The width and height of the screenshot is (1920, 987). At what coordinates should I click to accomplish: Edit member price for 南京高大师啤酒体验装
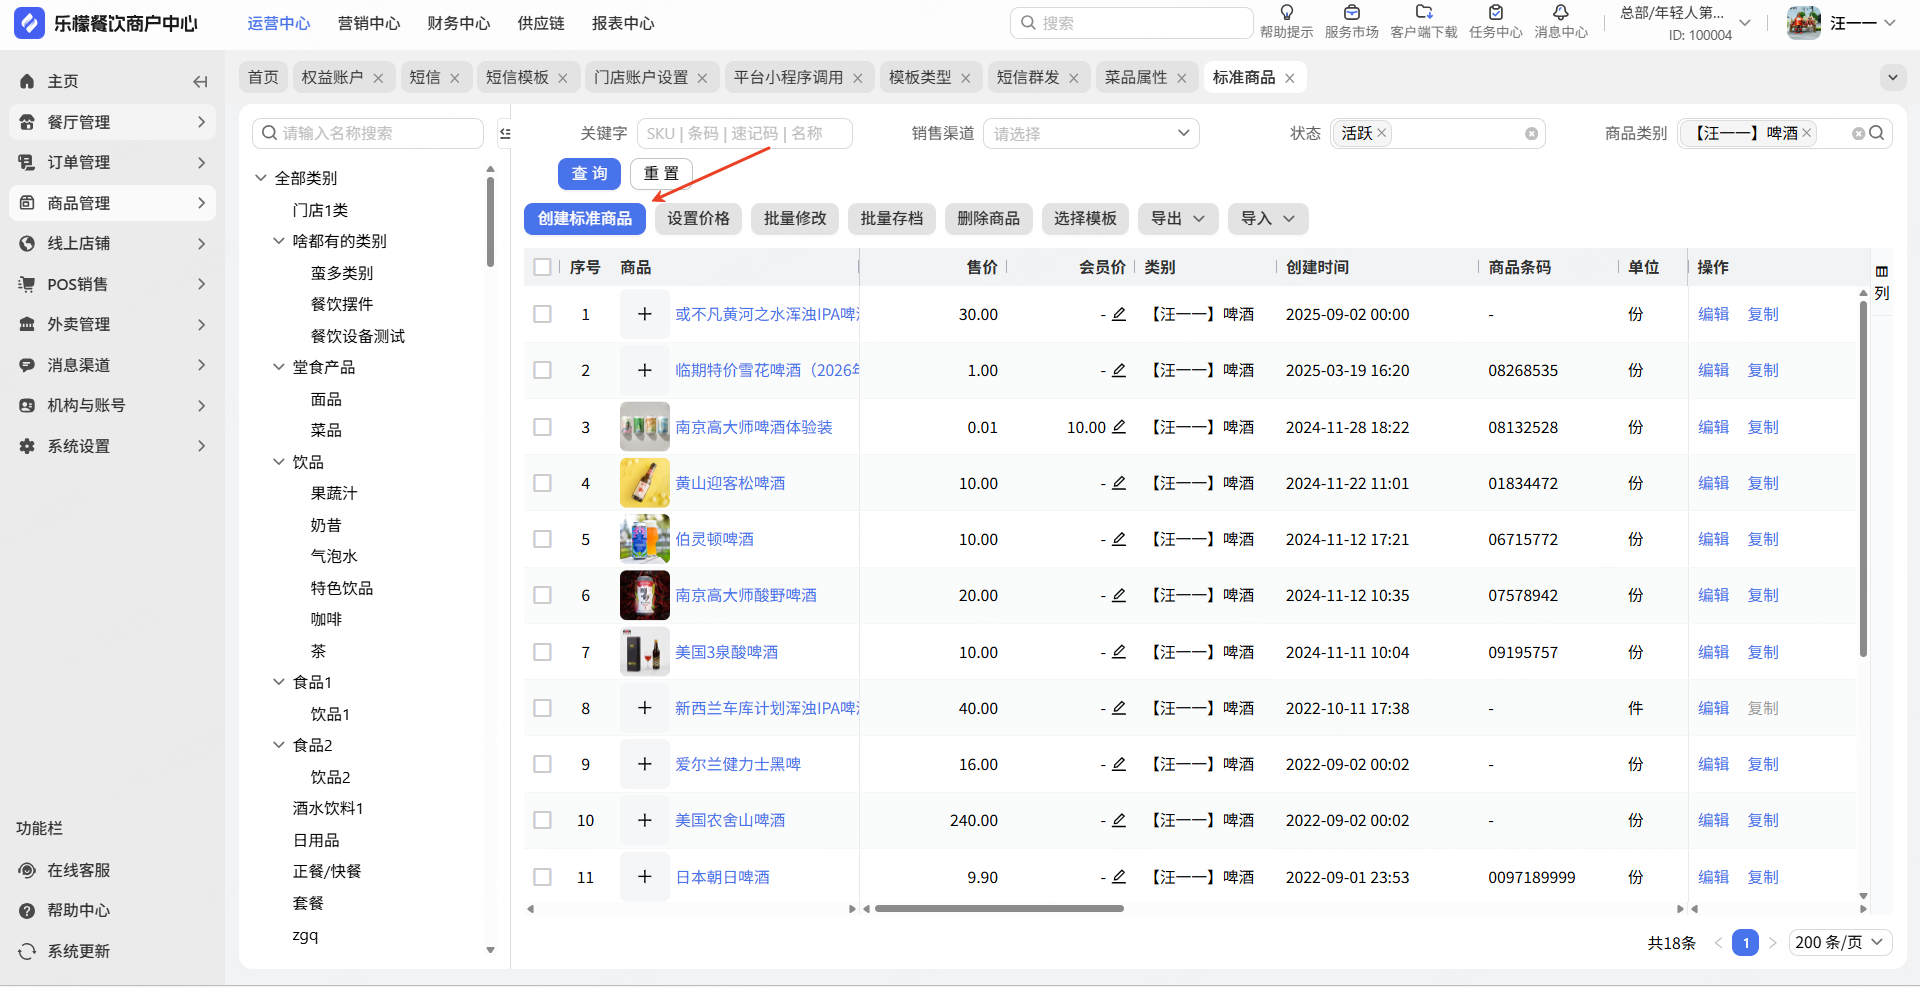pyautogui.click(x=1119, y=427)
